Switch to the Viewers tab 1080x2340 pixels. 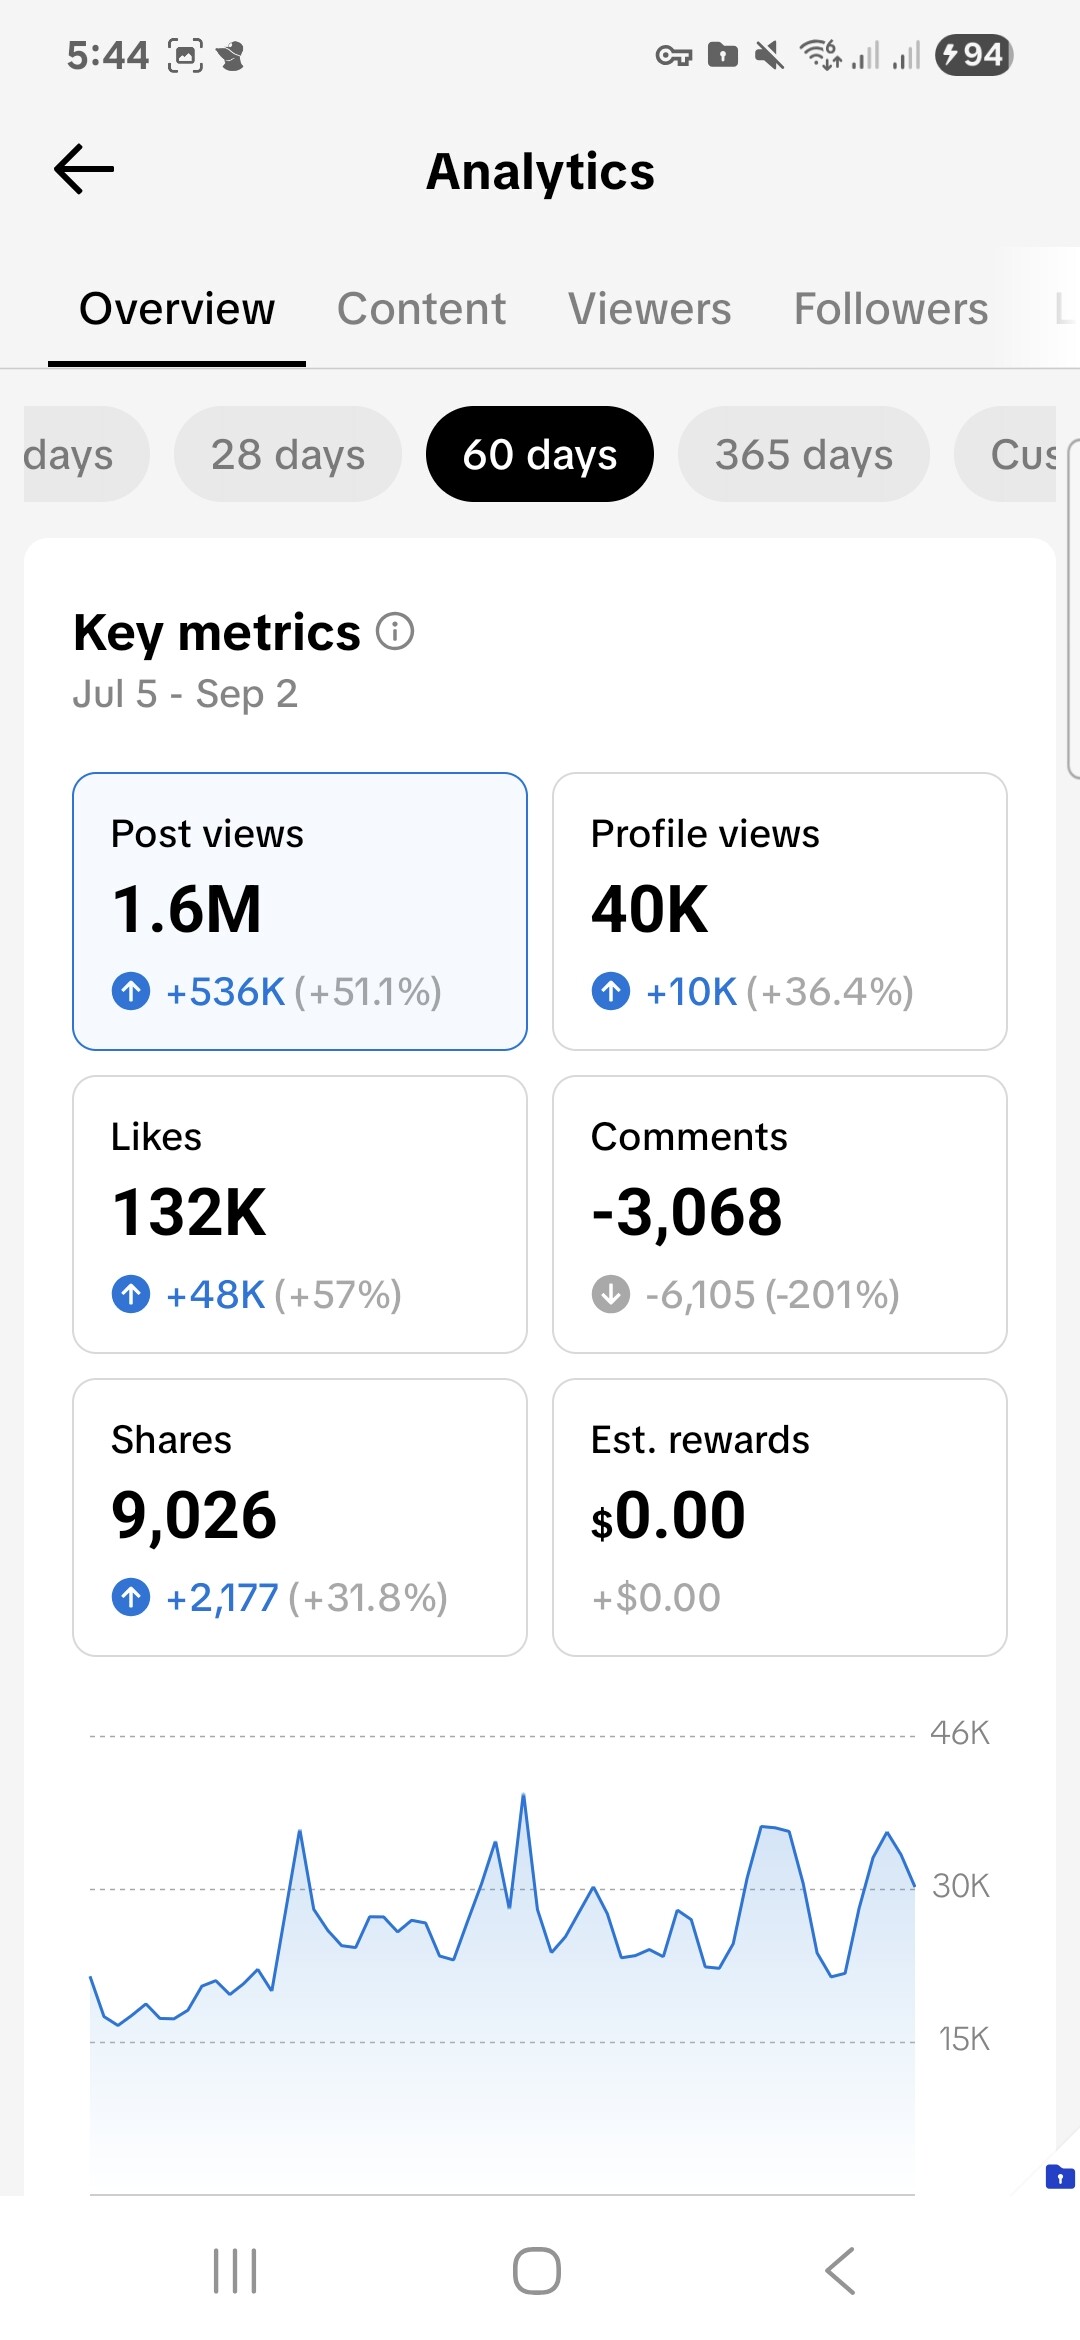649,309
